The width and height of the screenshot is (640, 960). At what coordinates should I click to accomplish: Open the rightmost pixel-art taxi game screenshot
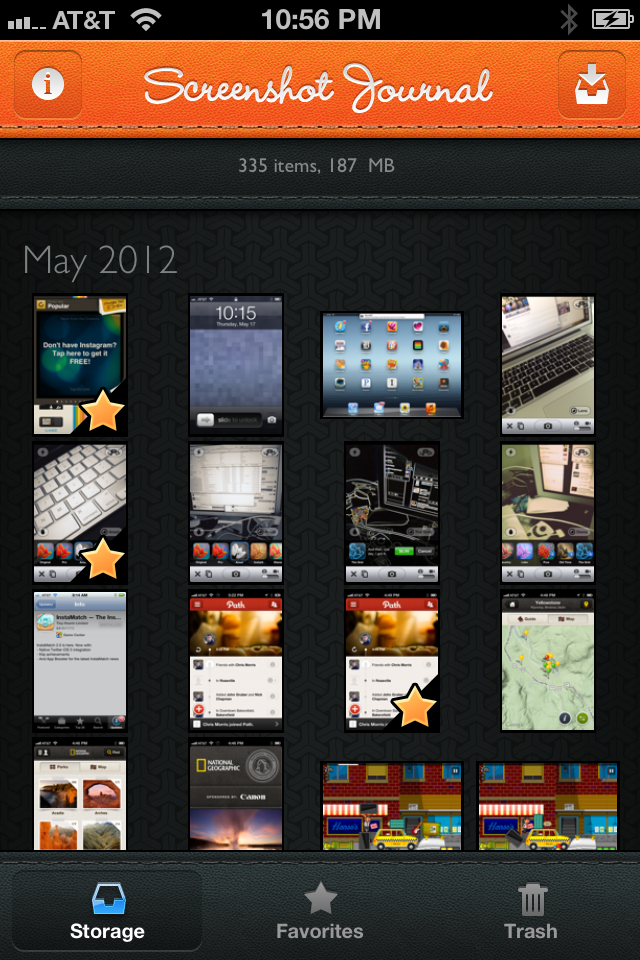coord(548,806)
